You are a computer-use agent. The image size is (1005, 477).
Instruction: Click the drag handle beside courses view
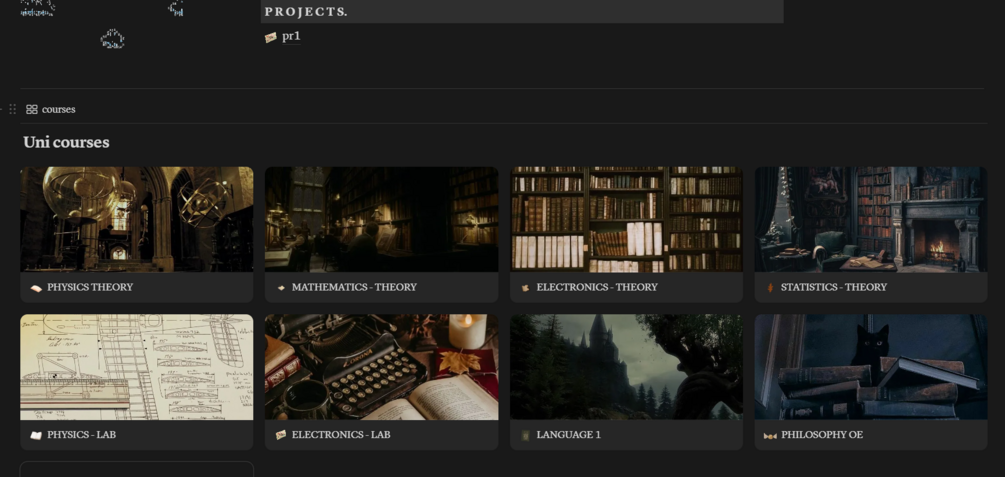pyautogui.click(x=12, y=109)
